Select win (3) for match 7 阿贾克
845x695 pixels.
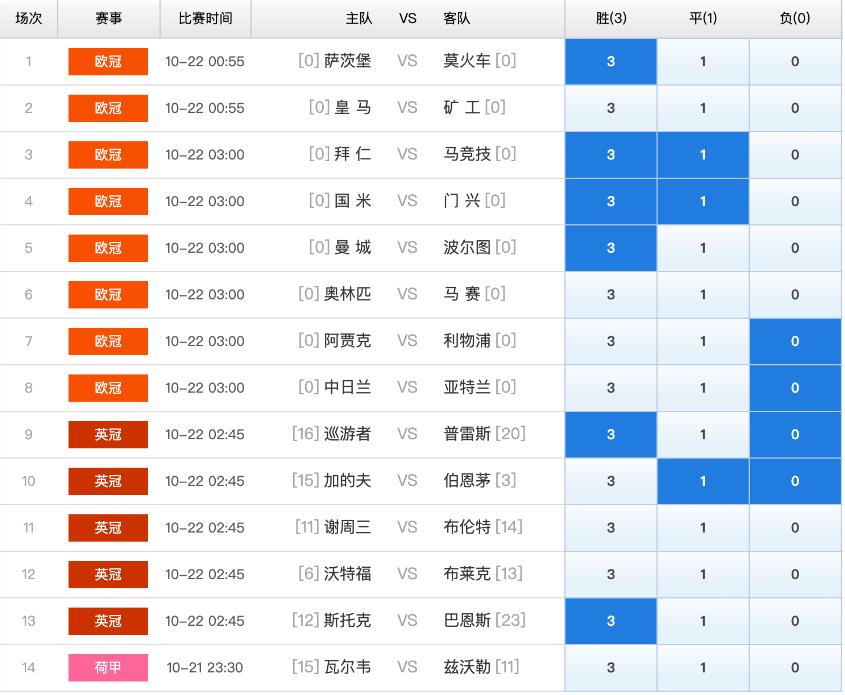coord(611,341)
